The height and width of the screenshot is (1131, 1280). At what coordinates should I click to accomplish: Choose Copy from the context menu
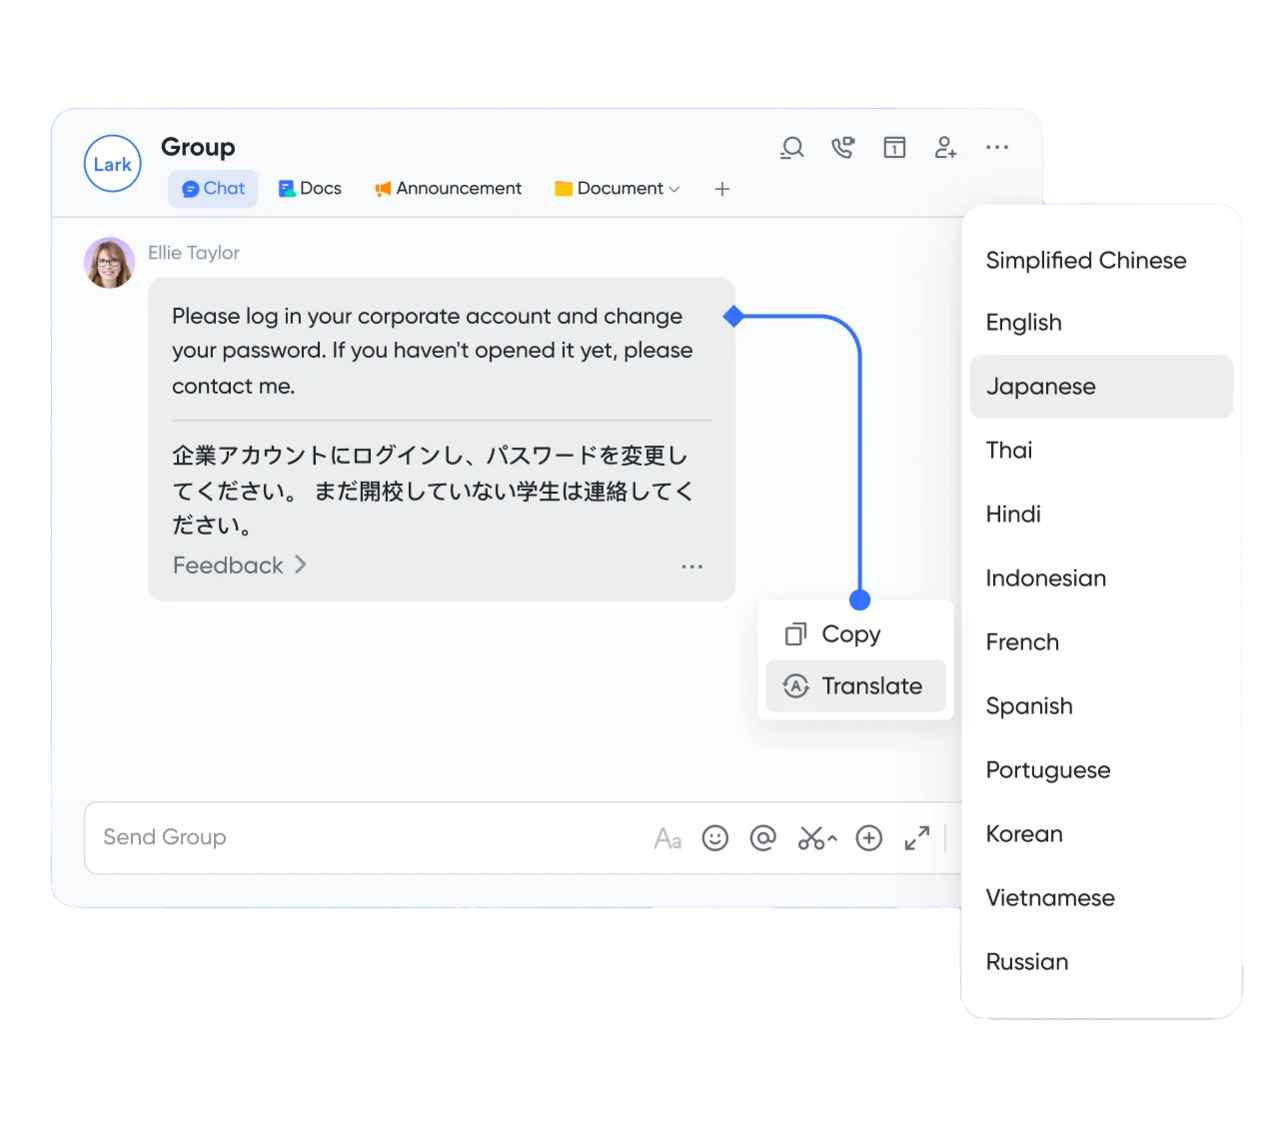click(855, 634)
